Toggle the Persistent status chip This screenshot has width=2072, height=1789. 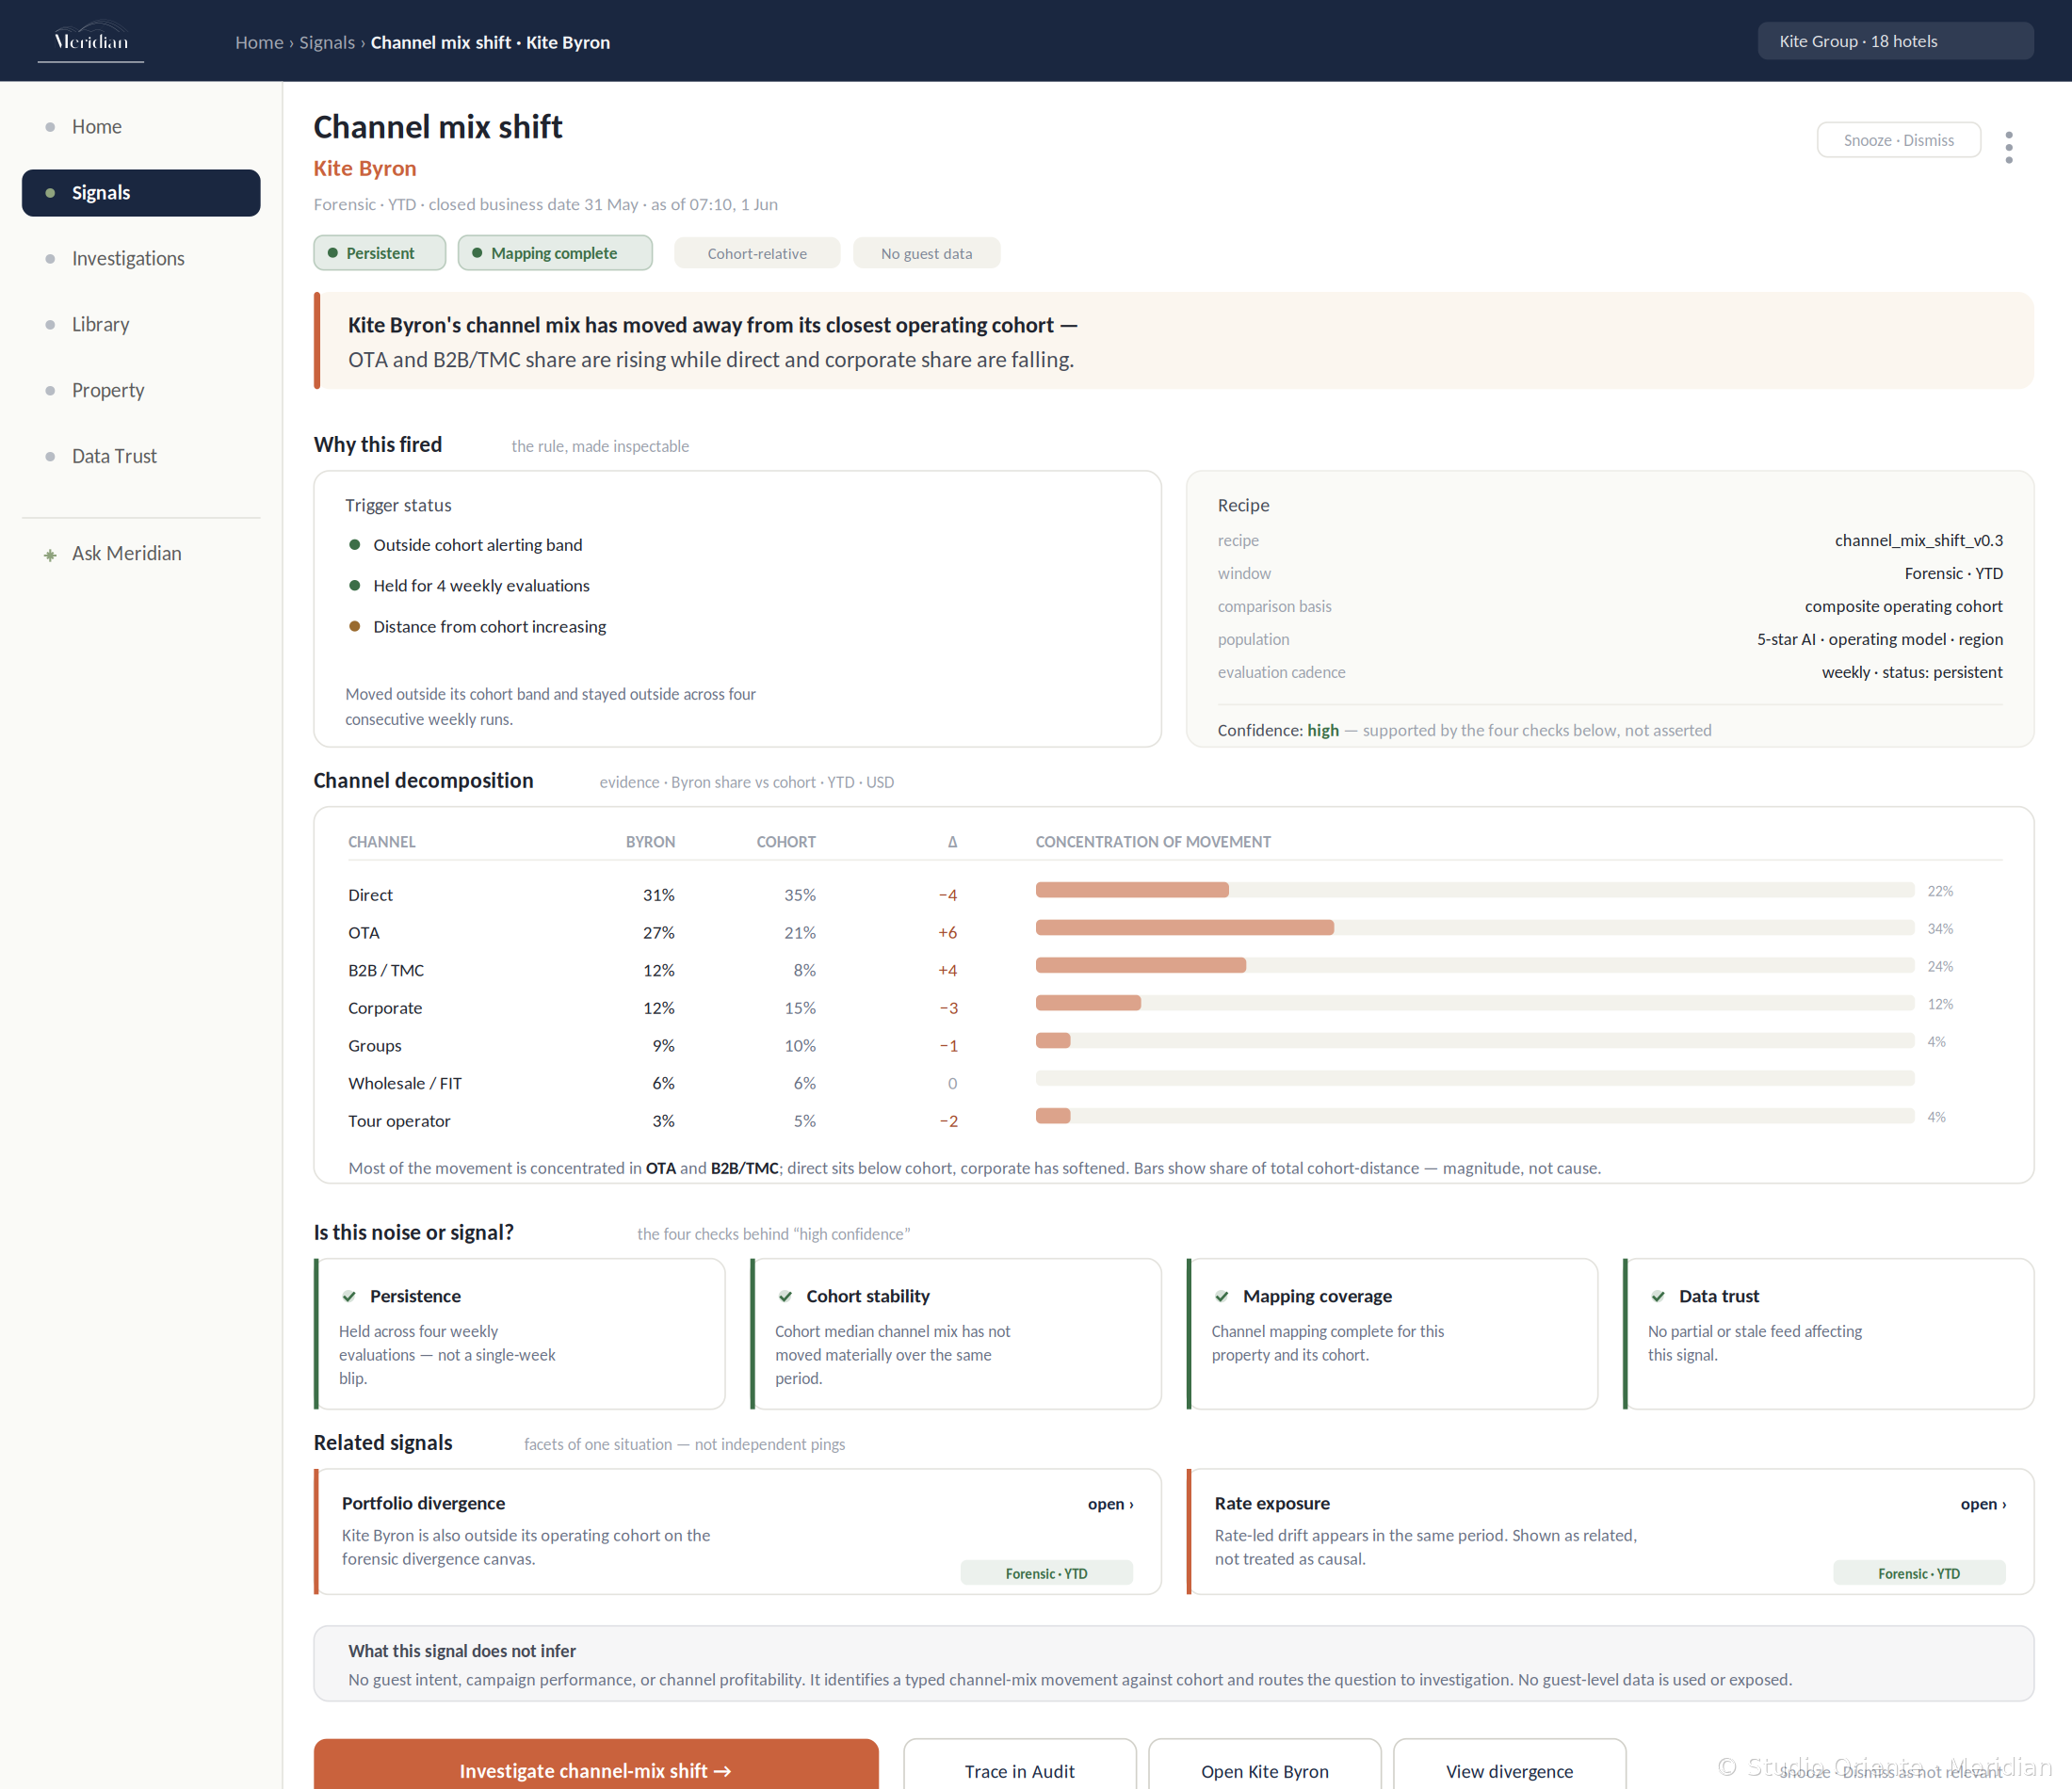pyautogui.click(x=380, y=253)
